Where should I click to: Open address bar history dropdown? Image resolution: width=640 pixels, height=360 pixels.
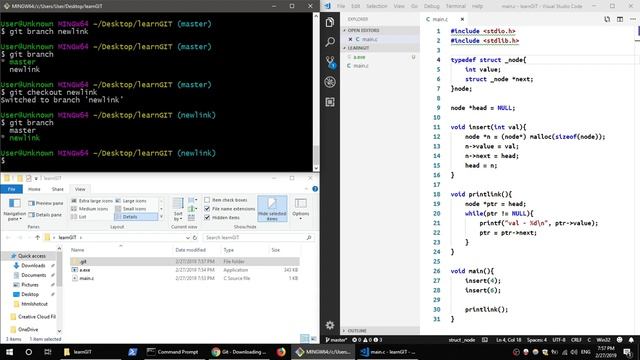tap(188, 238)
